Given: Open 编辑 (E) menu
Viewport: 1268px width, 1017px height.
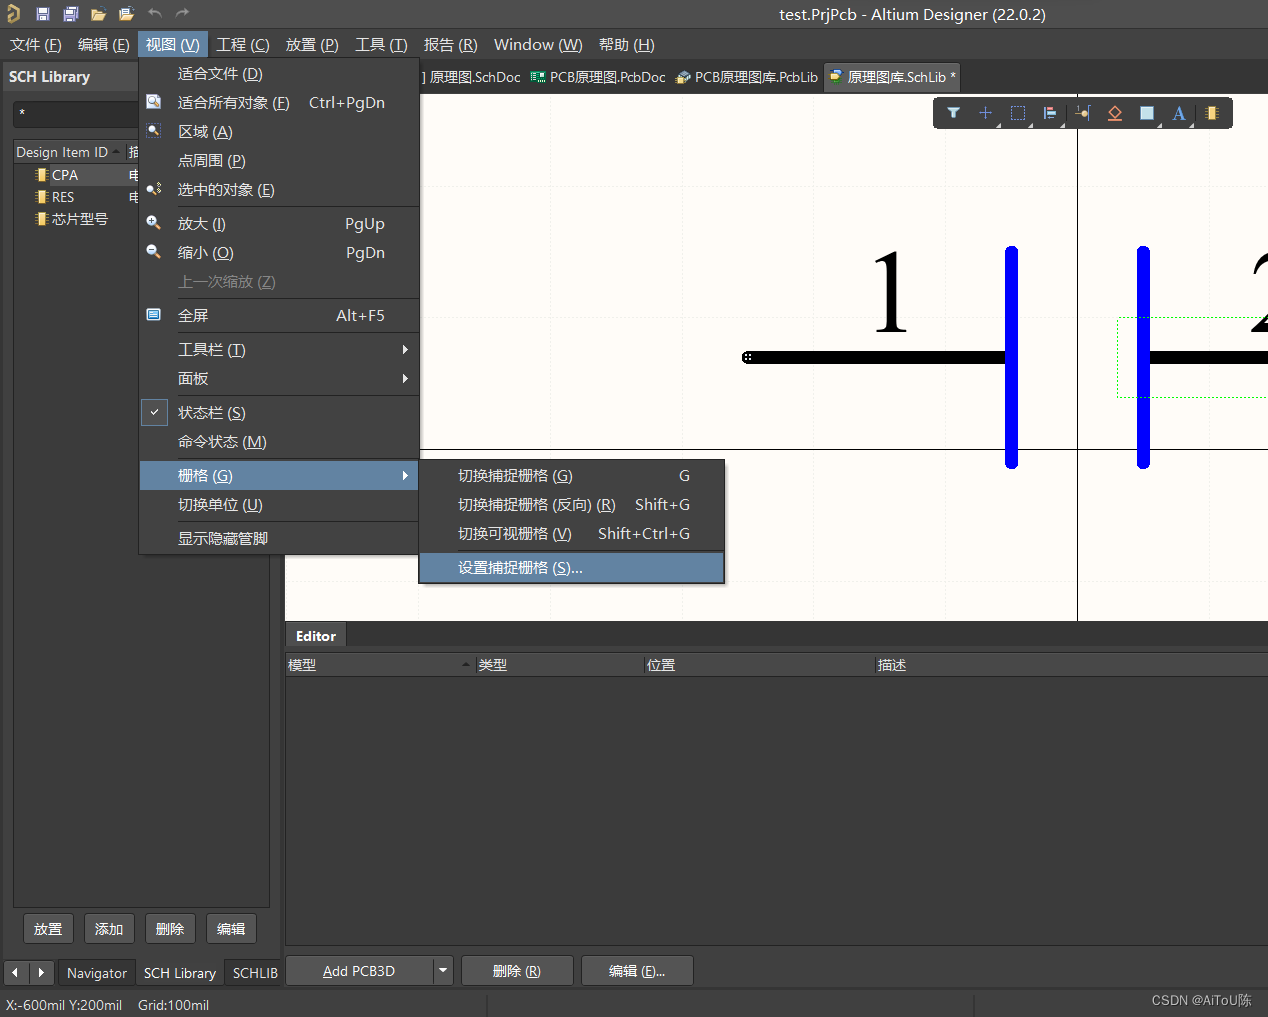Looking at the screenshot, I should (104, 45).
